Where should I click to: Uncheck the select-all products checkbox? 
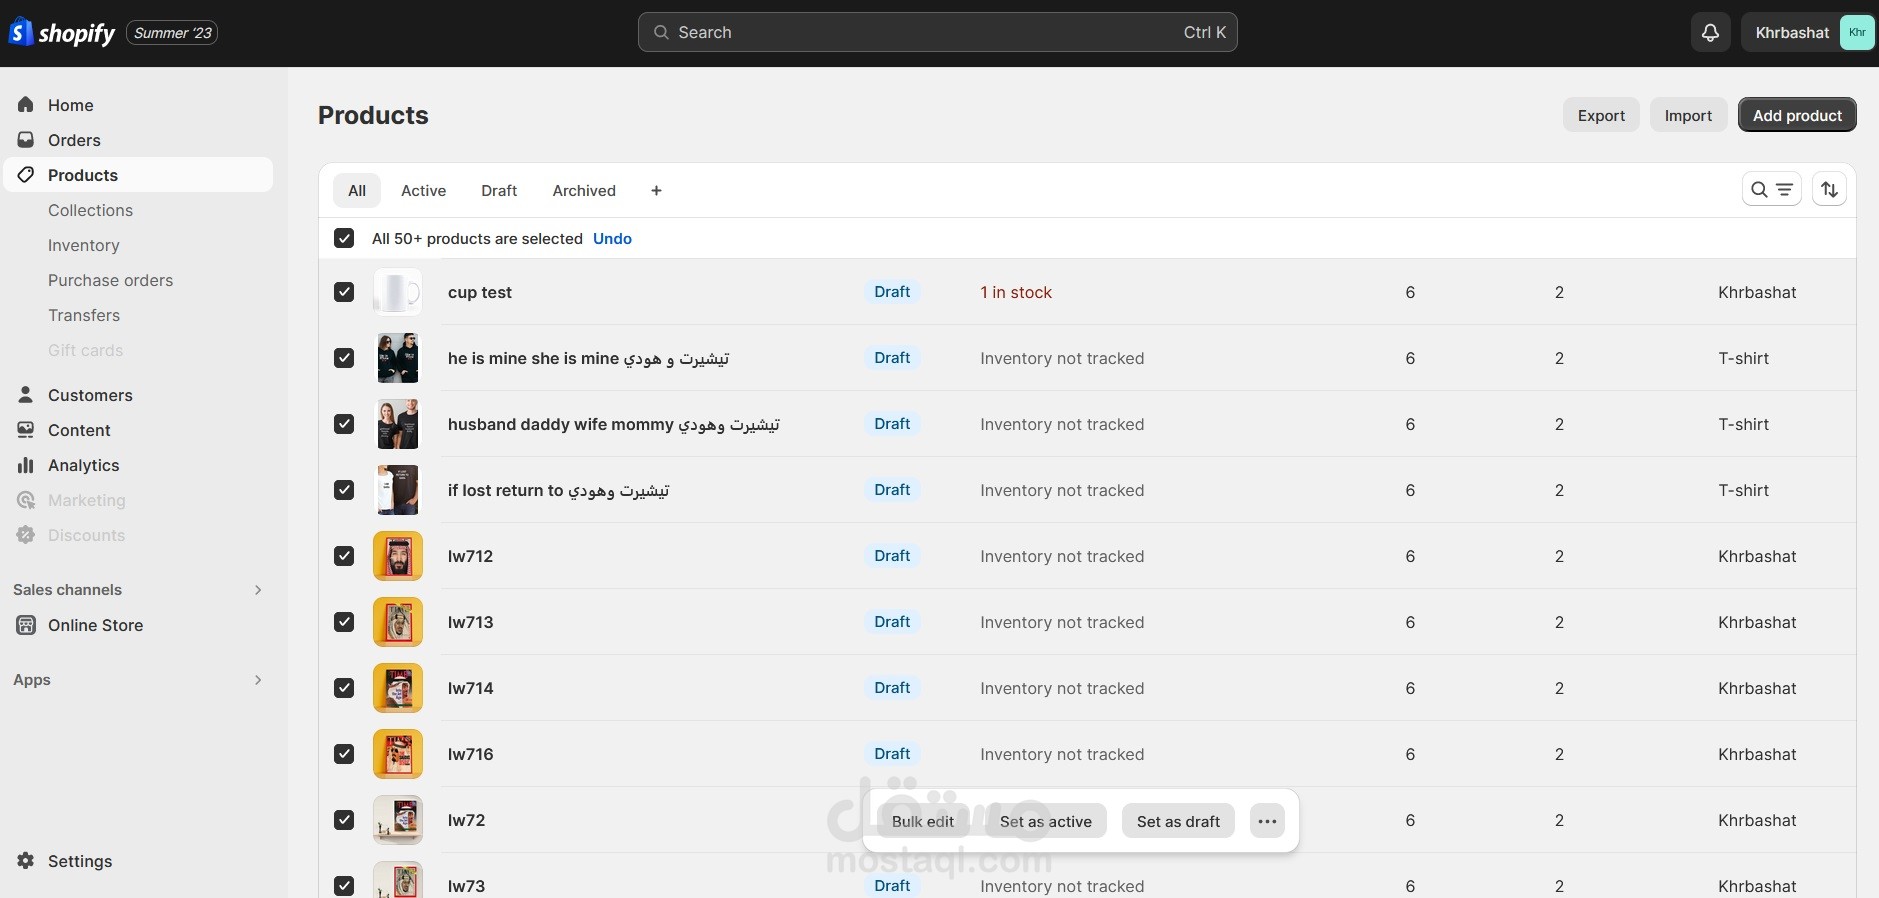(x=344, y=238)
